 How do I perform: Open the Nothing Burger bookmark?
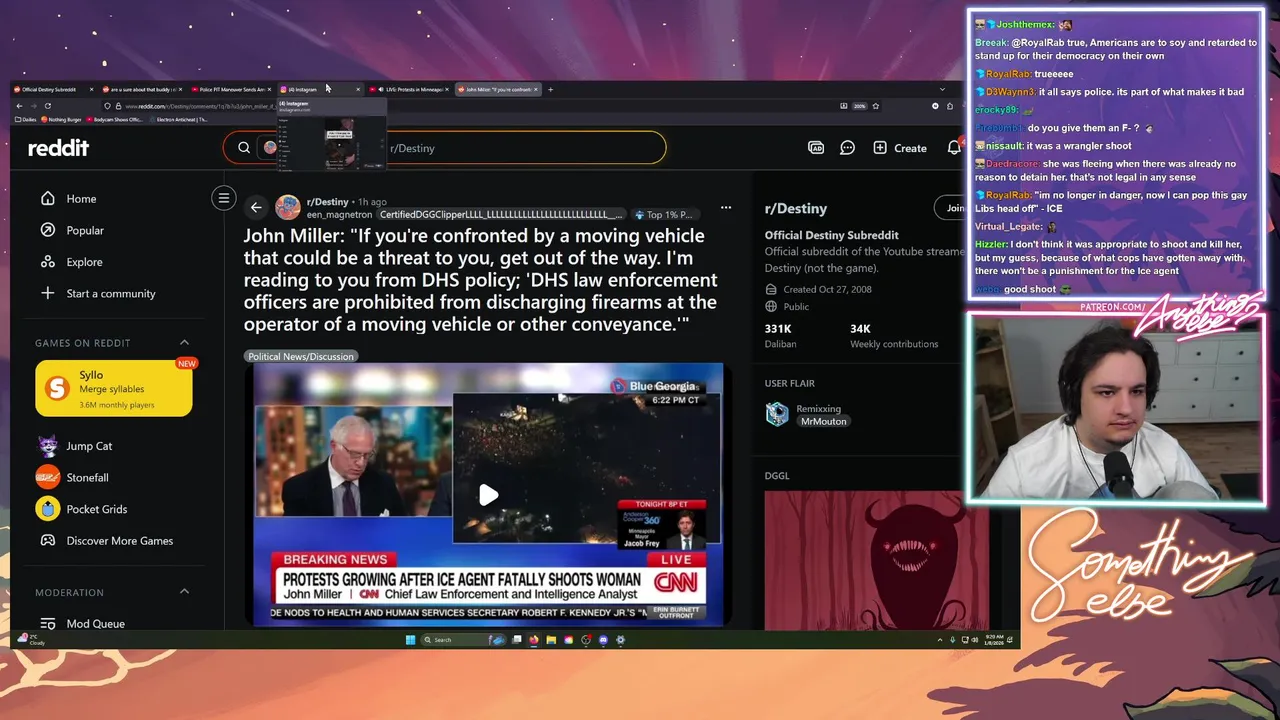click(x=61, y=119)
